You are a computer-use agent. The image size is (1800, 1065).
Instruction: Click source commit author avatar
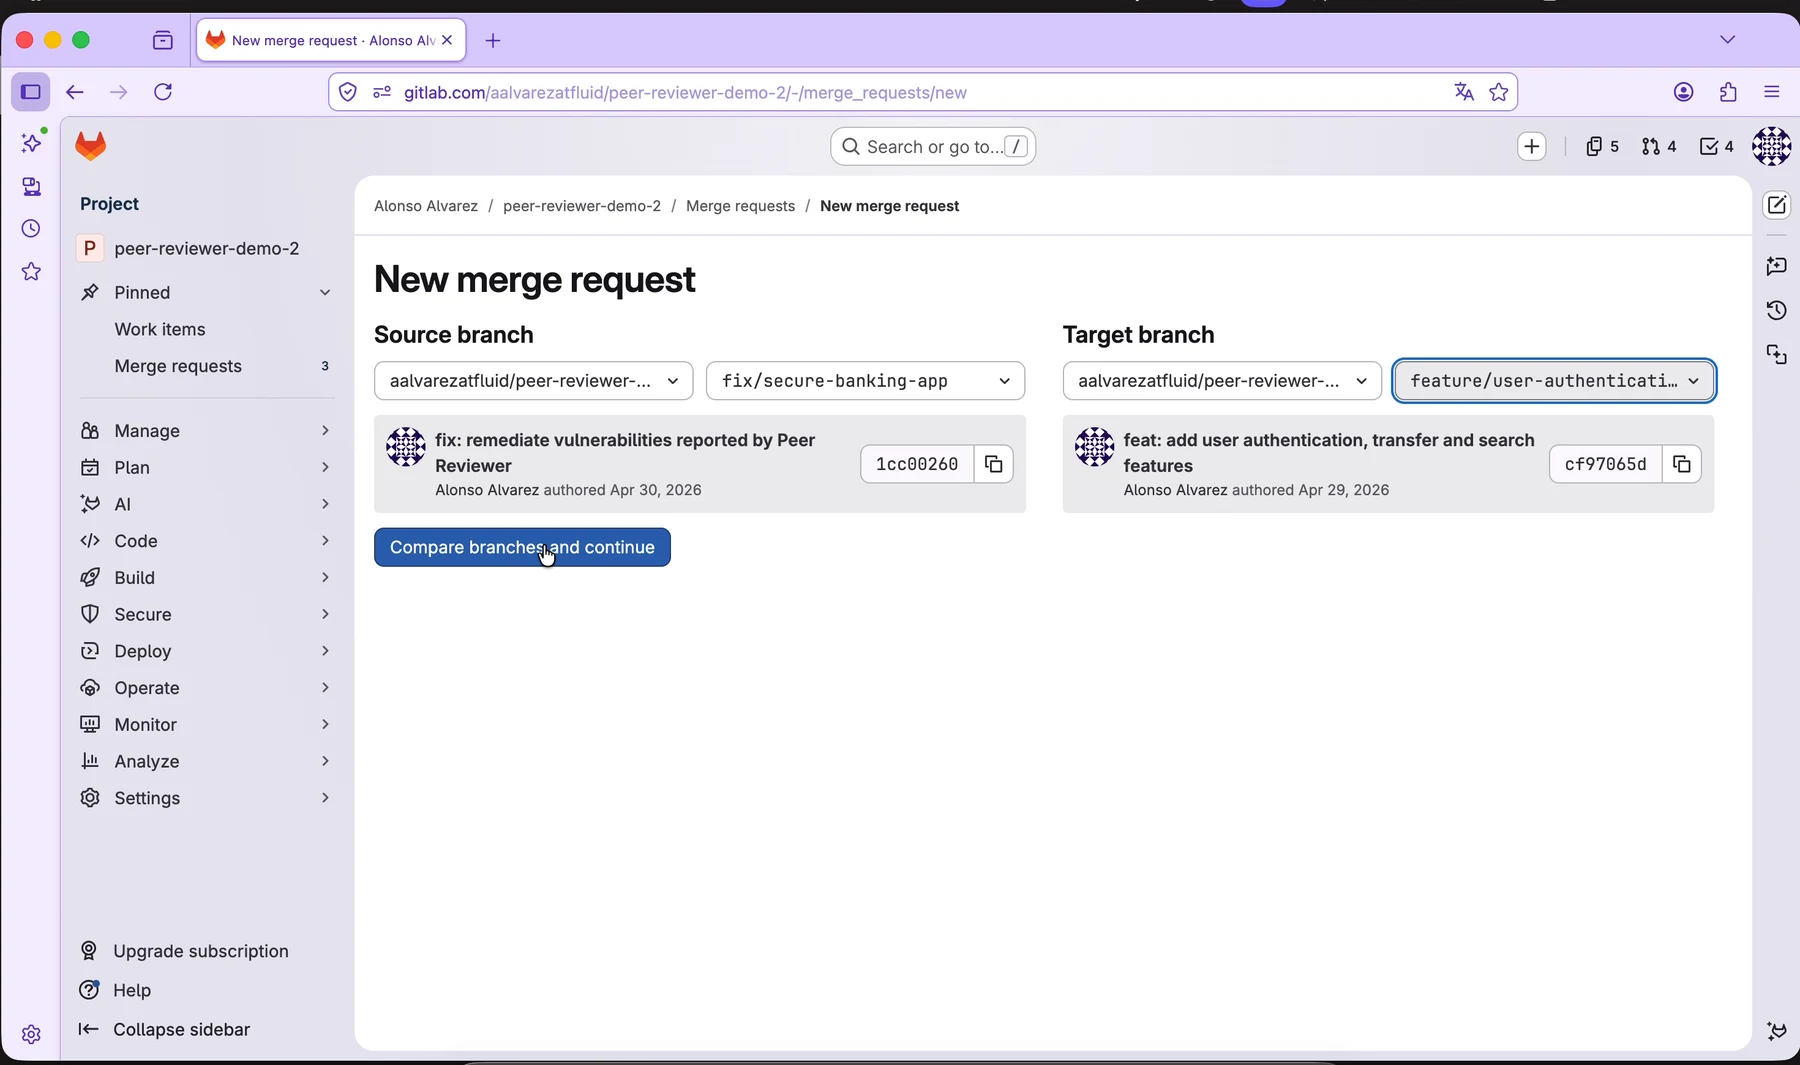[406, 447]
